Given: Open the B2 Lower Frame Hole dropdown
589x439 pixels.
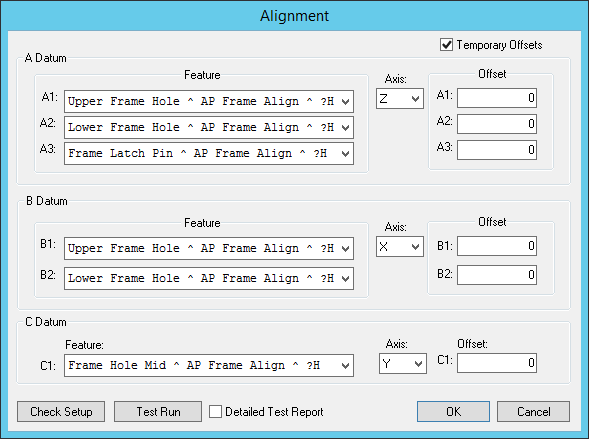Looking at the screenshot, I should (x=209, y=278).
